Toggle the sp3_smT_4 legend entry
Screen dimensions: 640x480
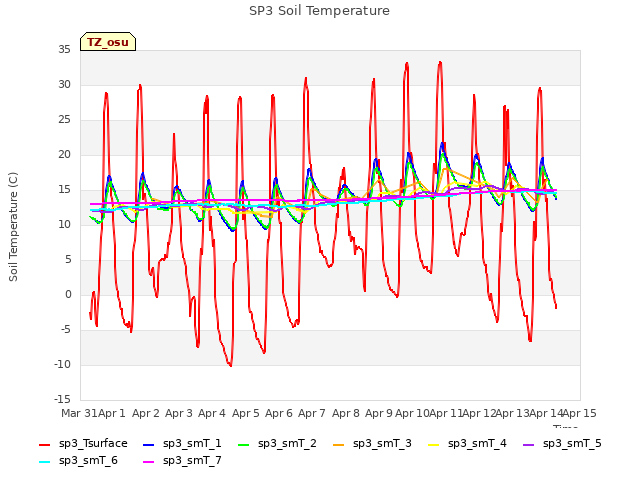[x=467, y=444]
